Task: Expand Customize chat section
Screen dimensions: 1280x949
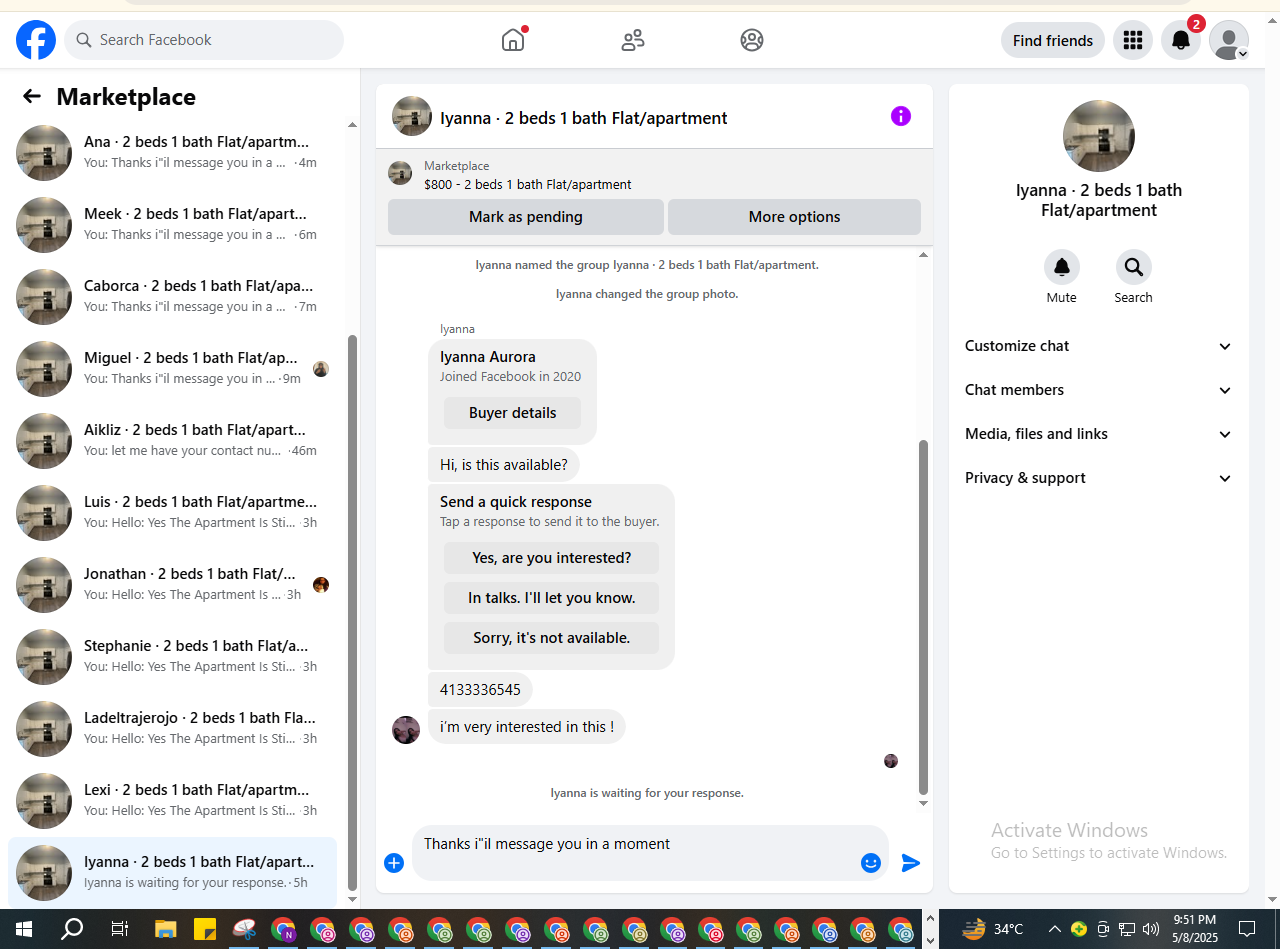Action: (x=1099, y=346)
